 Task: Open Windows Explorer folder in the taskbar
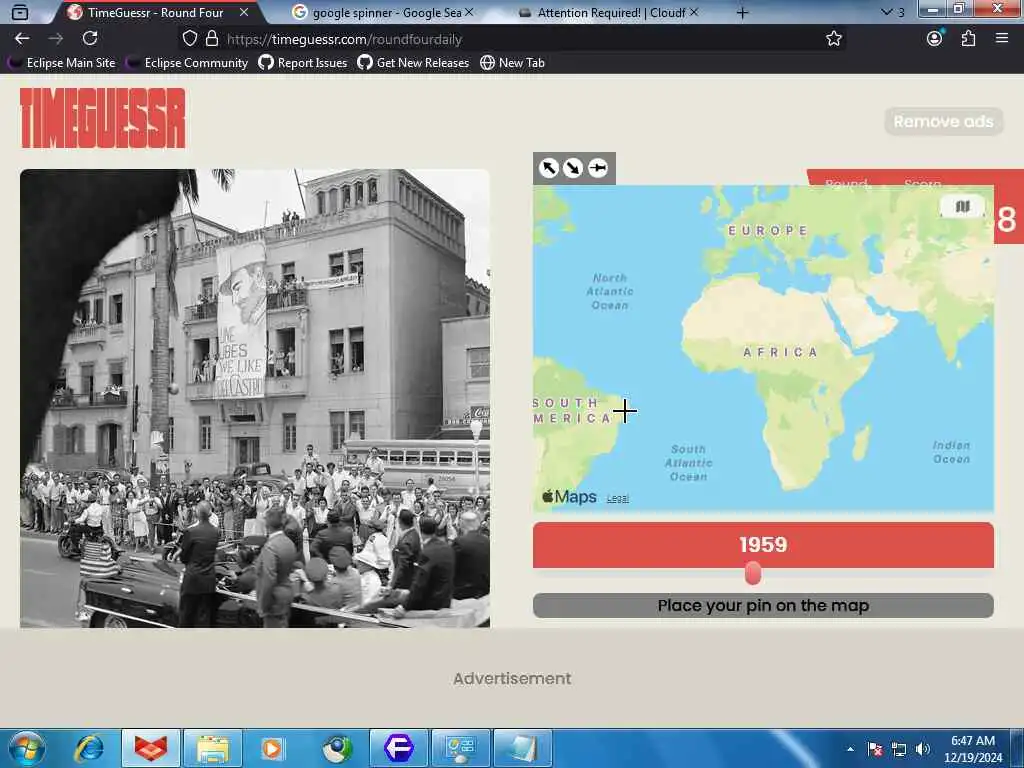pos(213,748)
